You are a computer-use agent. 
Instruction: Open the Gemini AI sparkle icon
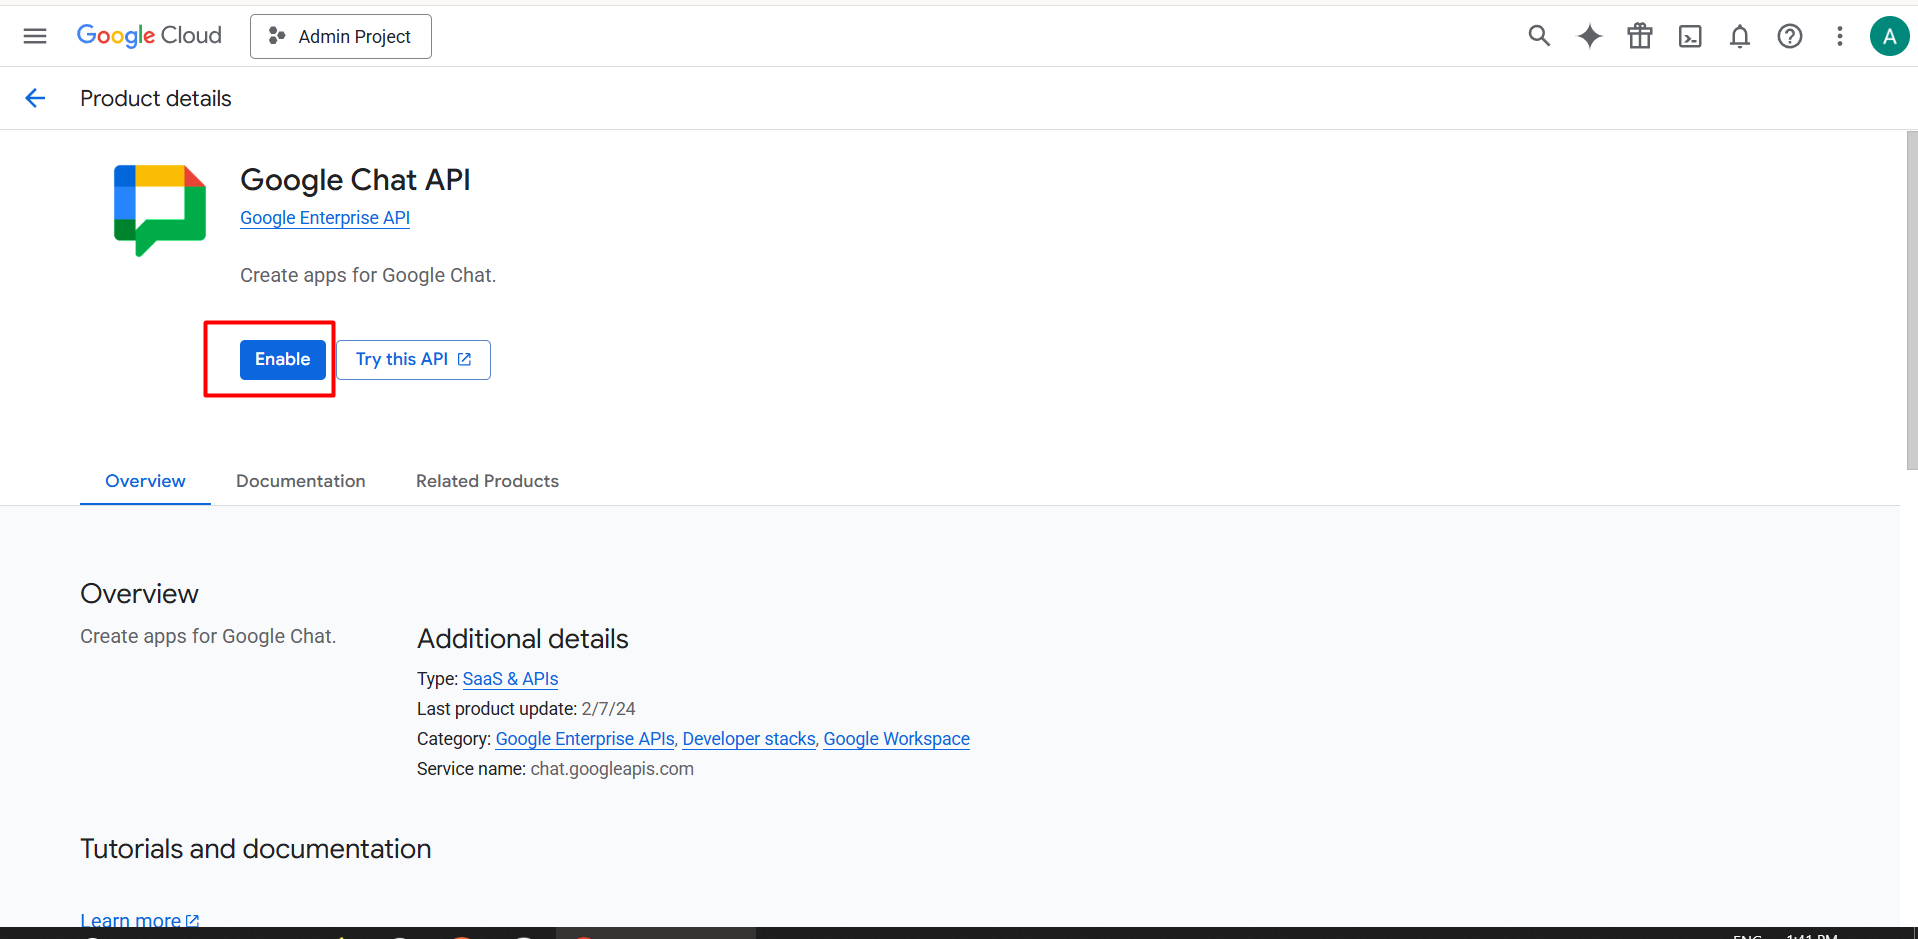1589,36
